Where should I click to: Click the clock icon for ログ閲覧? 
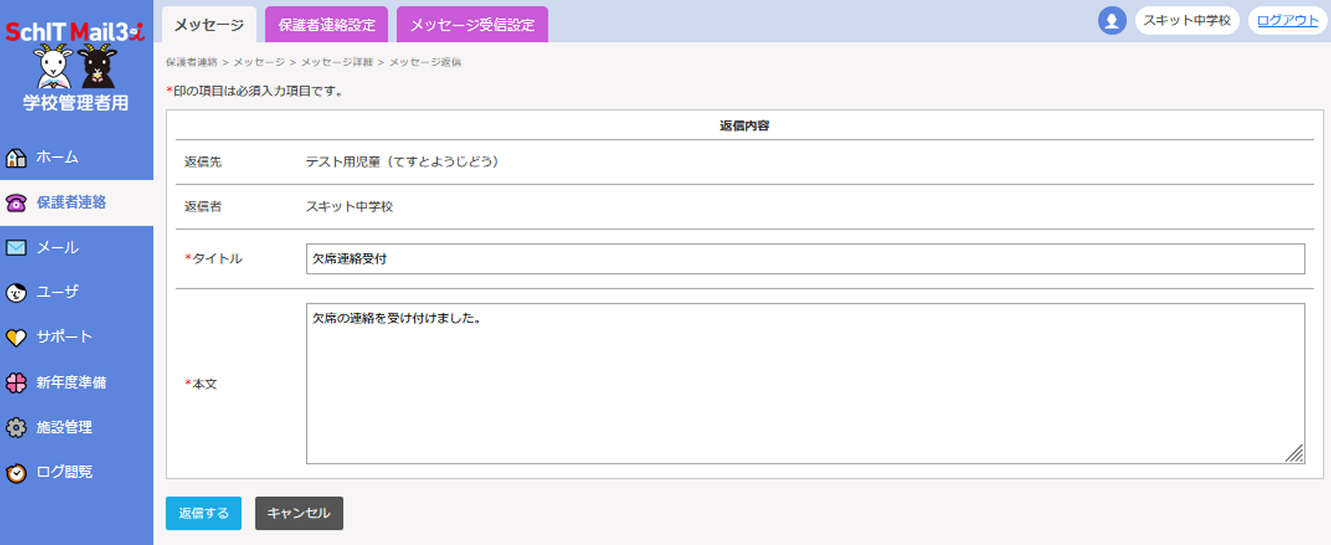tap(16, 473)
